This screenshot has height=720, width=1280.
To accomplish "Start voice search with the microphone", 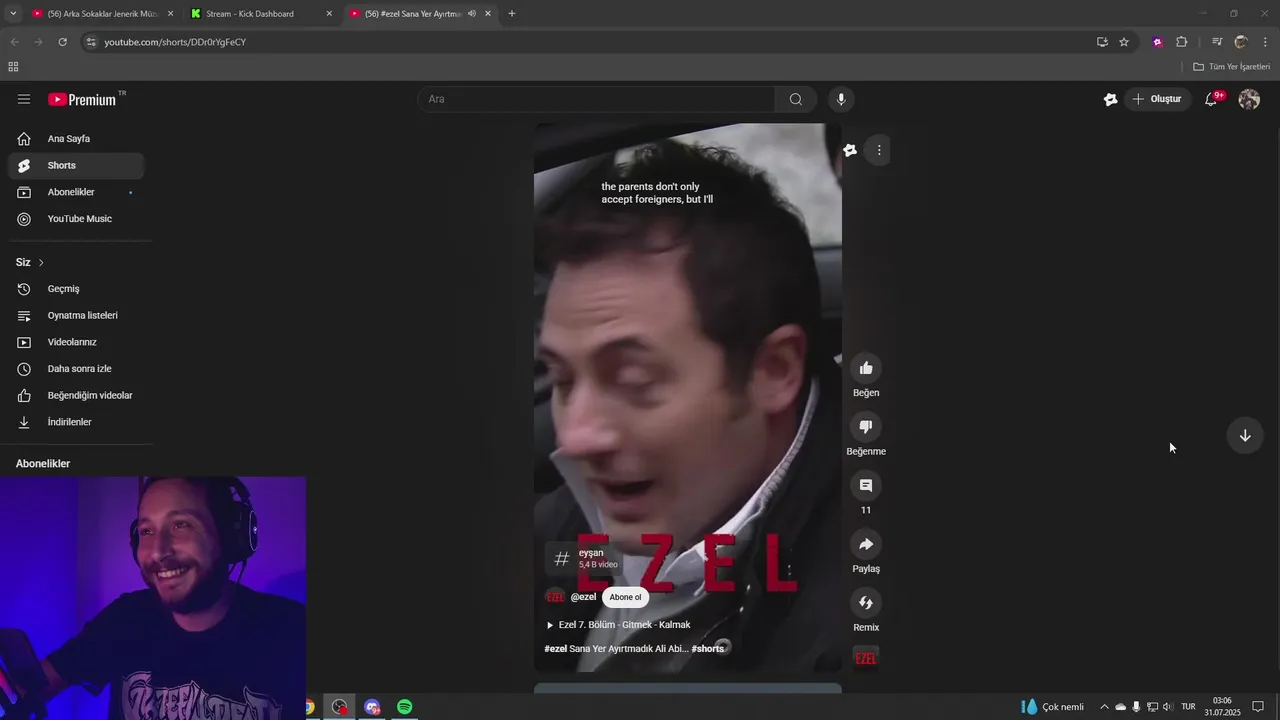I will pos(841,99).
